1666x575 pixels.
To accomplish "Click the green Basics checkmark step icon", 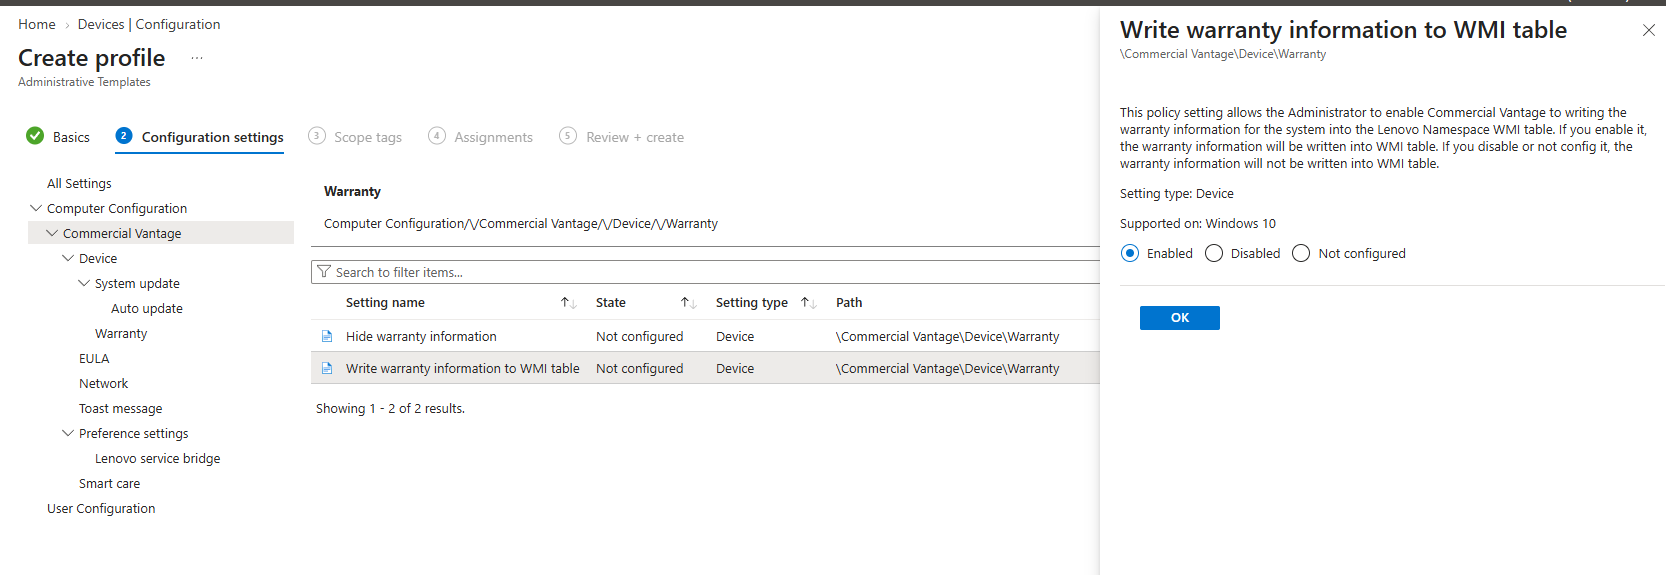I will point(35,136).
